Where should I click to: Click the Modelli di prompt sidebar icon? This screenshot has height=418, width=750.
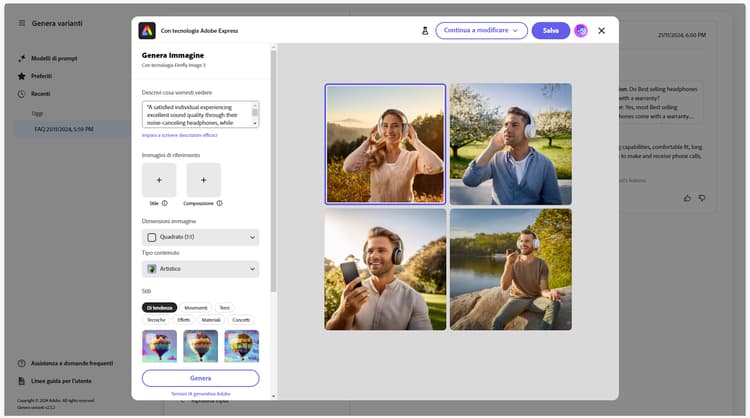(x=22, y=58)
